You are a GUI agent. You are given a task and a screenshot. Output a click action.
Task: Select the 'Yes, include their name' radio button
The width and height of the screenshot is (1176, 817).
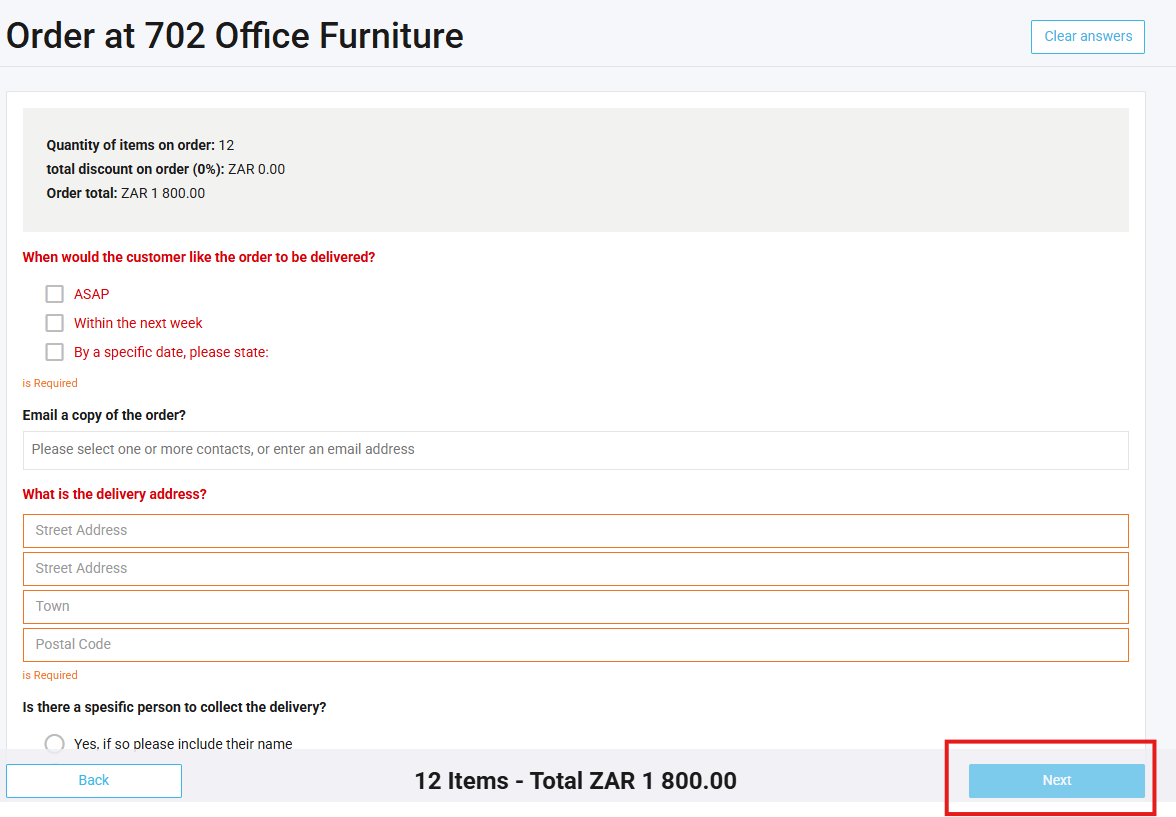(x=55, y=743)
